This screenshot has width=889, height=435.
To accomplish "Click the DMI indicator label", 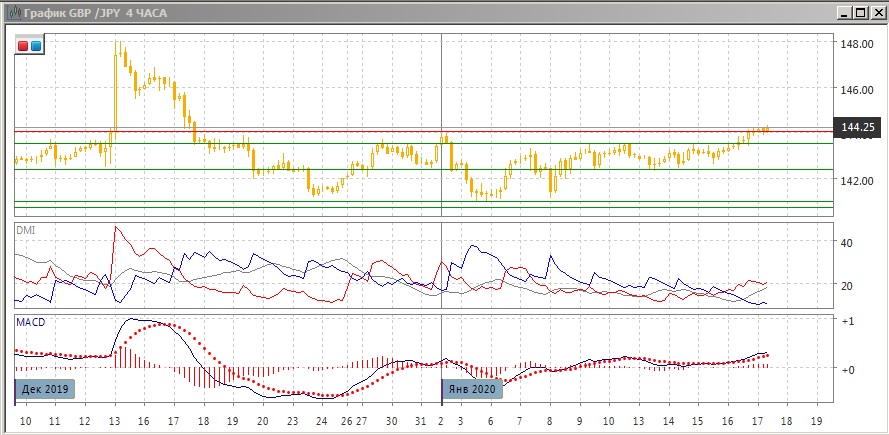I will [x=25, y=230].
